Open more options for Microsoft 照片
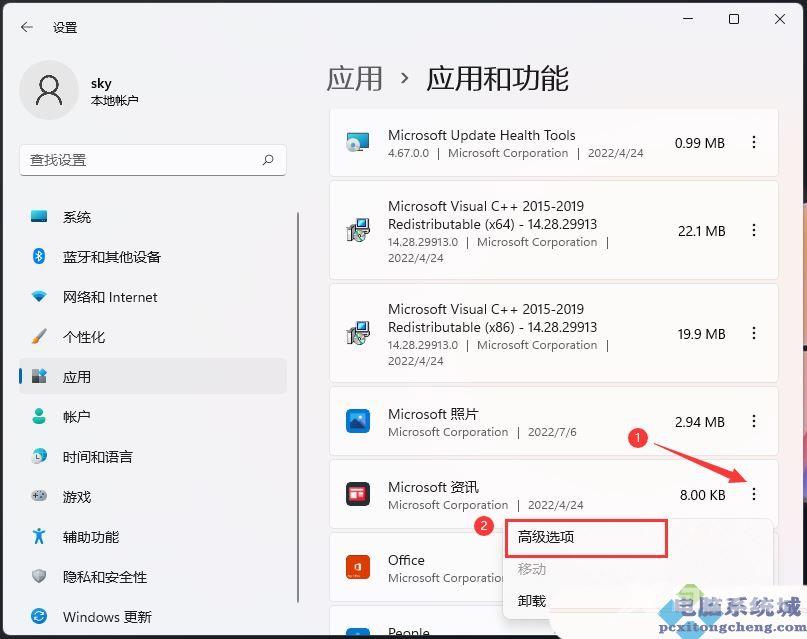 (x=753, y=421)
